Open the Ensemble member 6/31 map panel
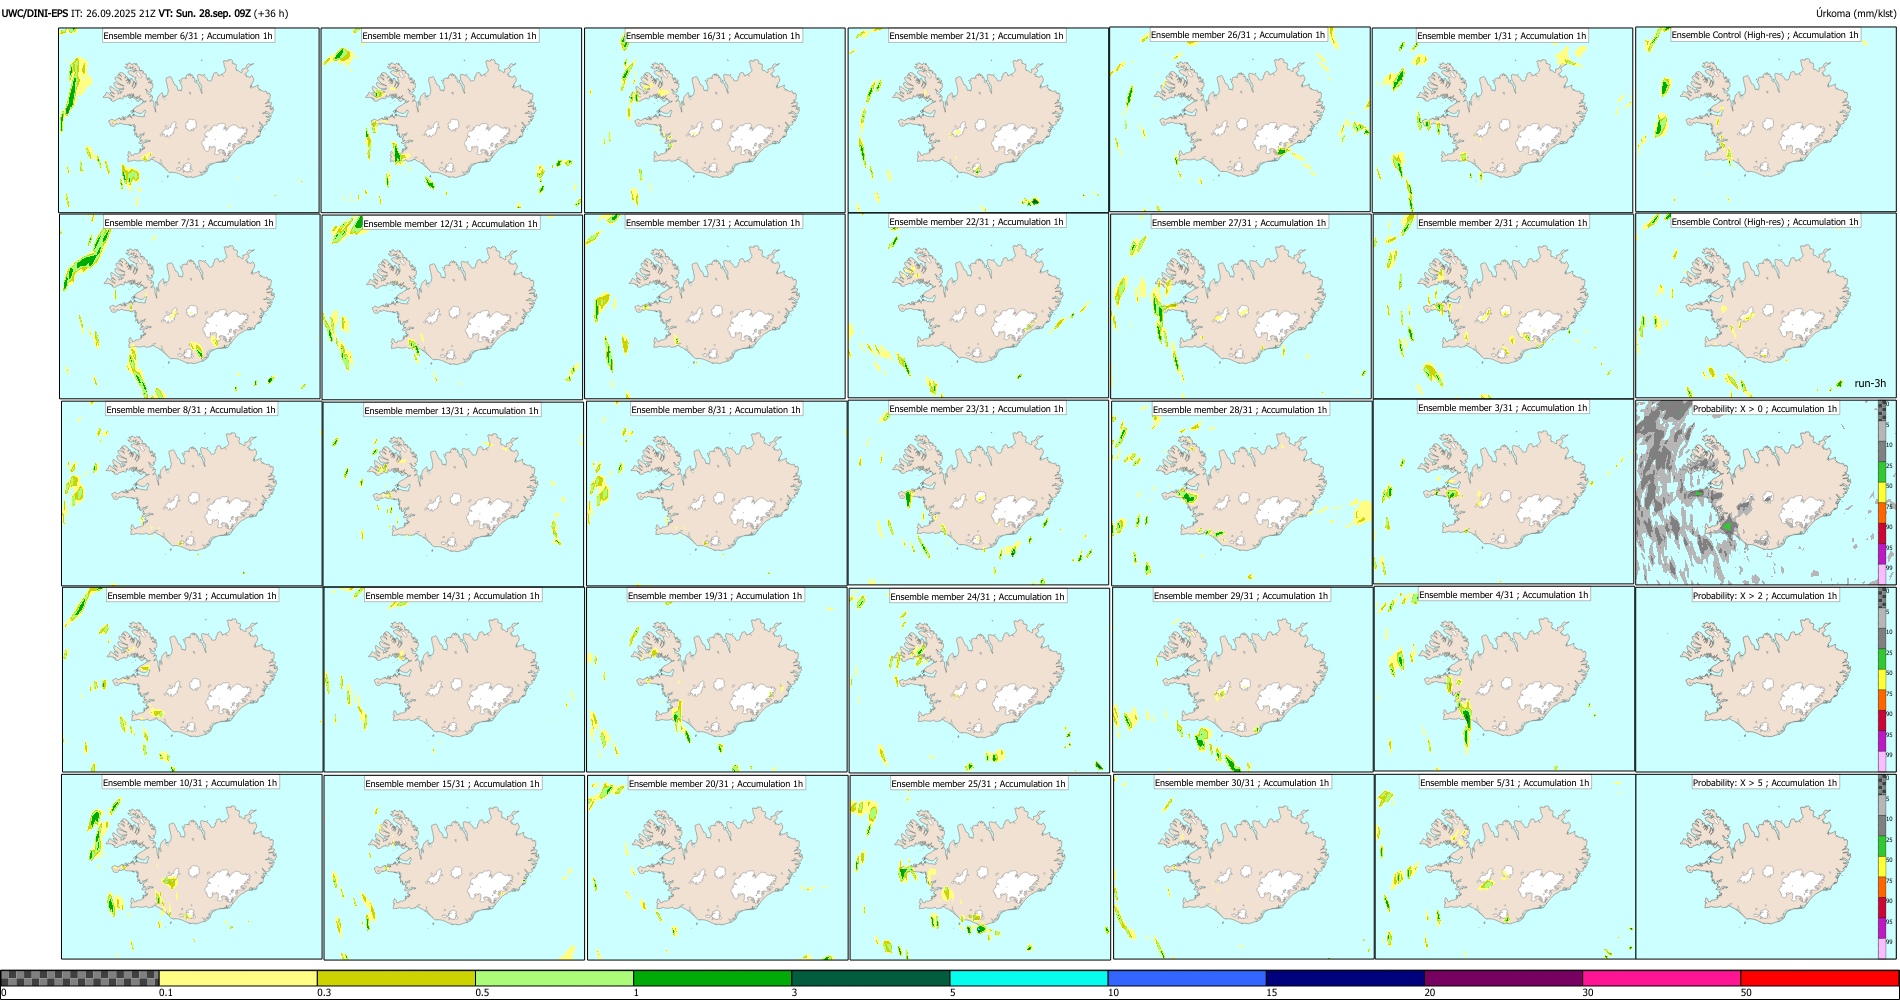Screen dimensions: 1900x1000 189,120
